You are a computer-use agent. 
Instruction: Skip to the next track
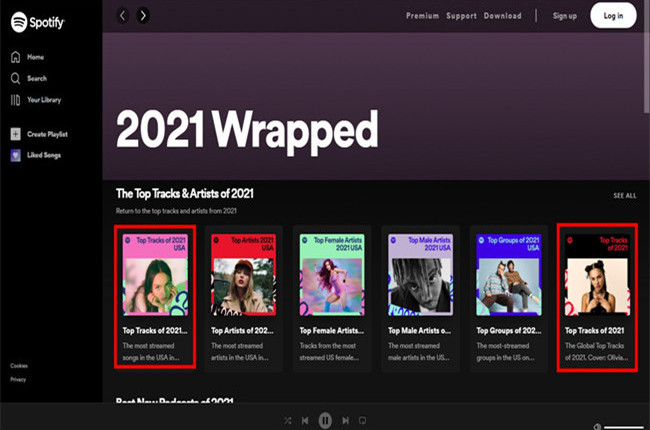345,420
